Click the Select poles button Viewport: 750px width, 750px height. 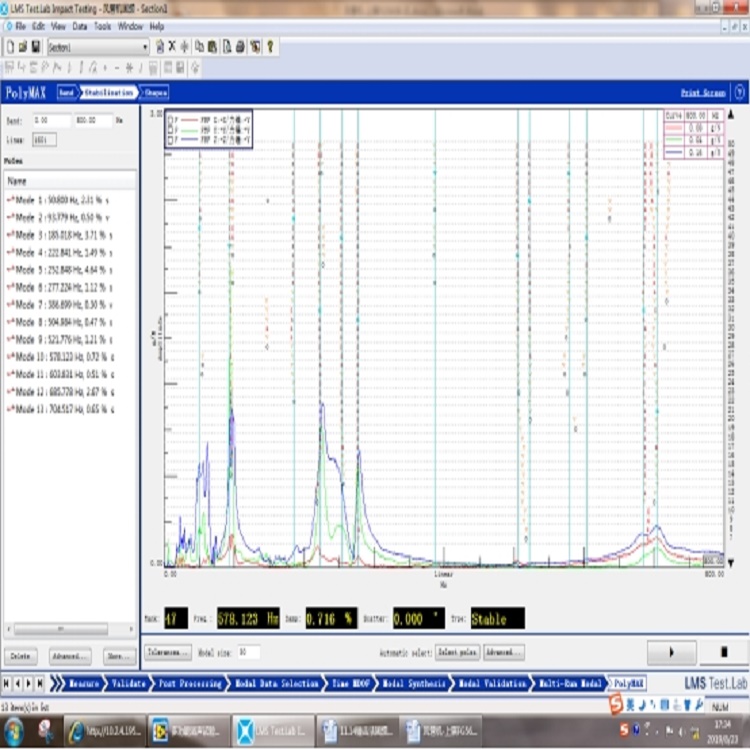click(457, 652)
